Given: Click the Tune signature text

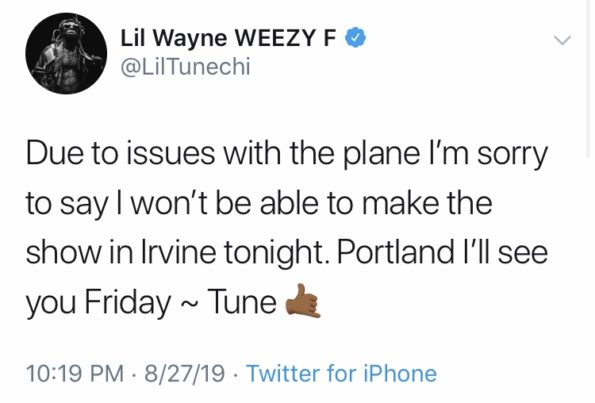Looking at the screenshot, I should pyautogui.click(x=242, y=302).
